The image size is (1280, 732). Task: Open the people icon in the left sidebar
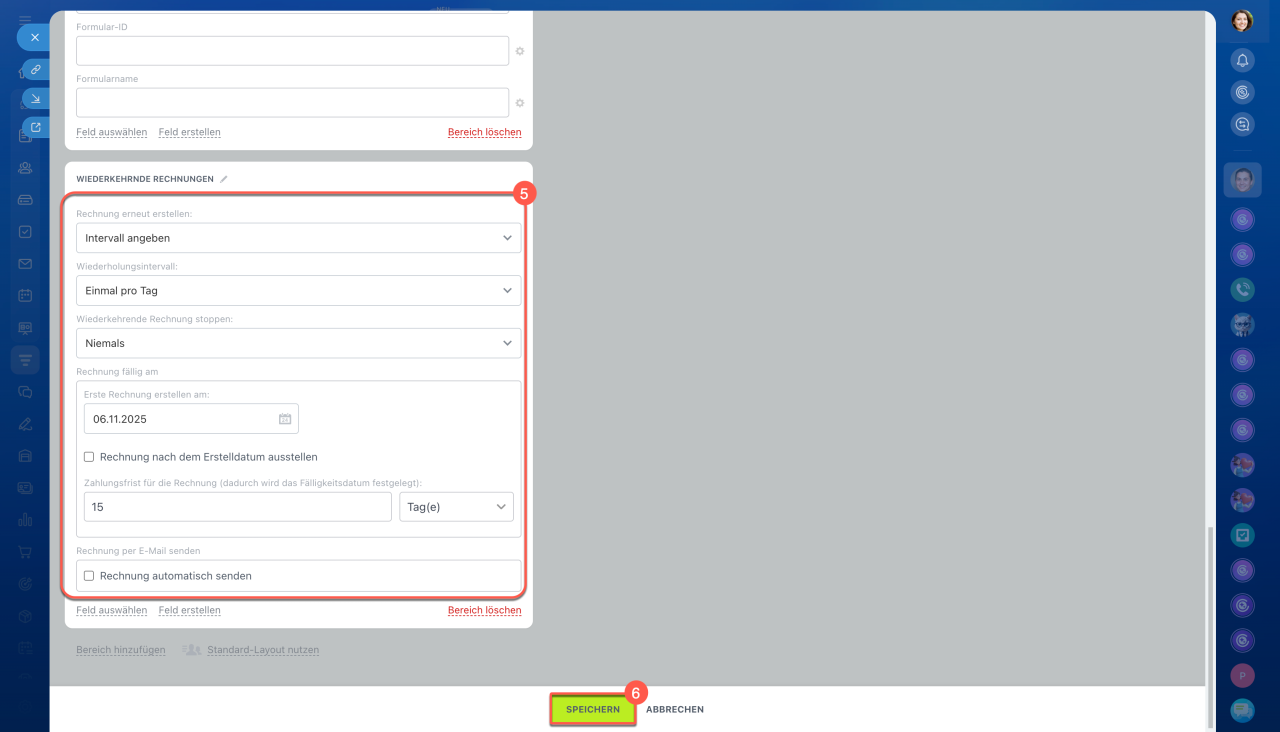25,168
